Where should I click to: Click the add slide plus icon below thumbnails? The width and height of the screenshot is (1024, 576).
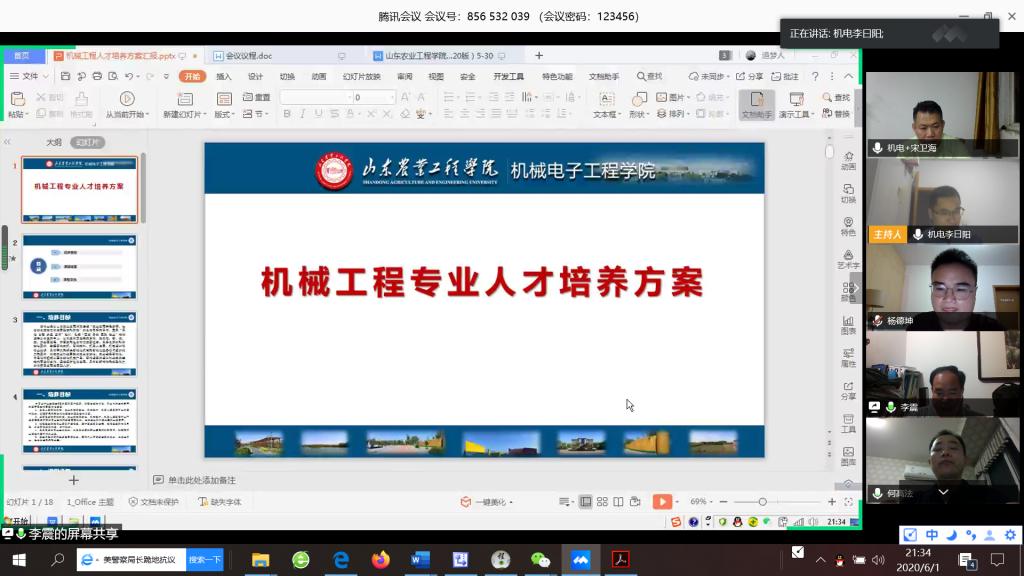pyautogui.click(x=73, y=480)
